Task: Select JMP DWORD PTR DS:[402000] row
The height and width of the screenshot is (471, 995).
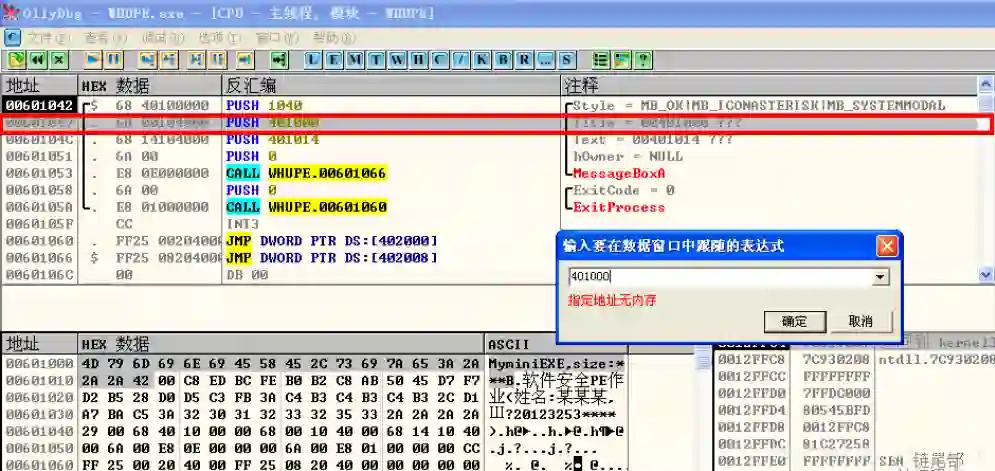Action: point(332,241)
